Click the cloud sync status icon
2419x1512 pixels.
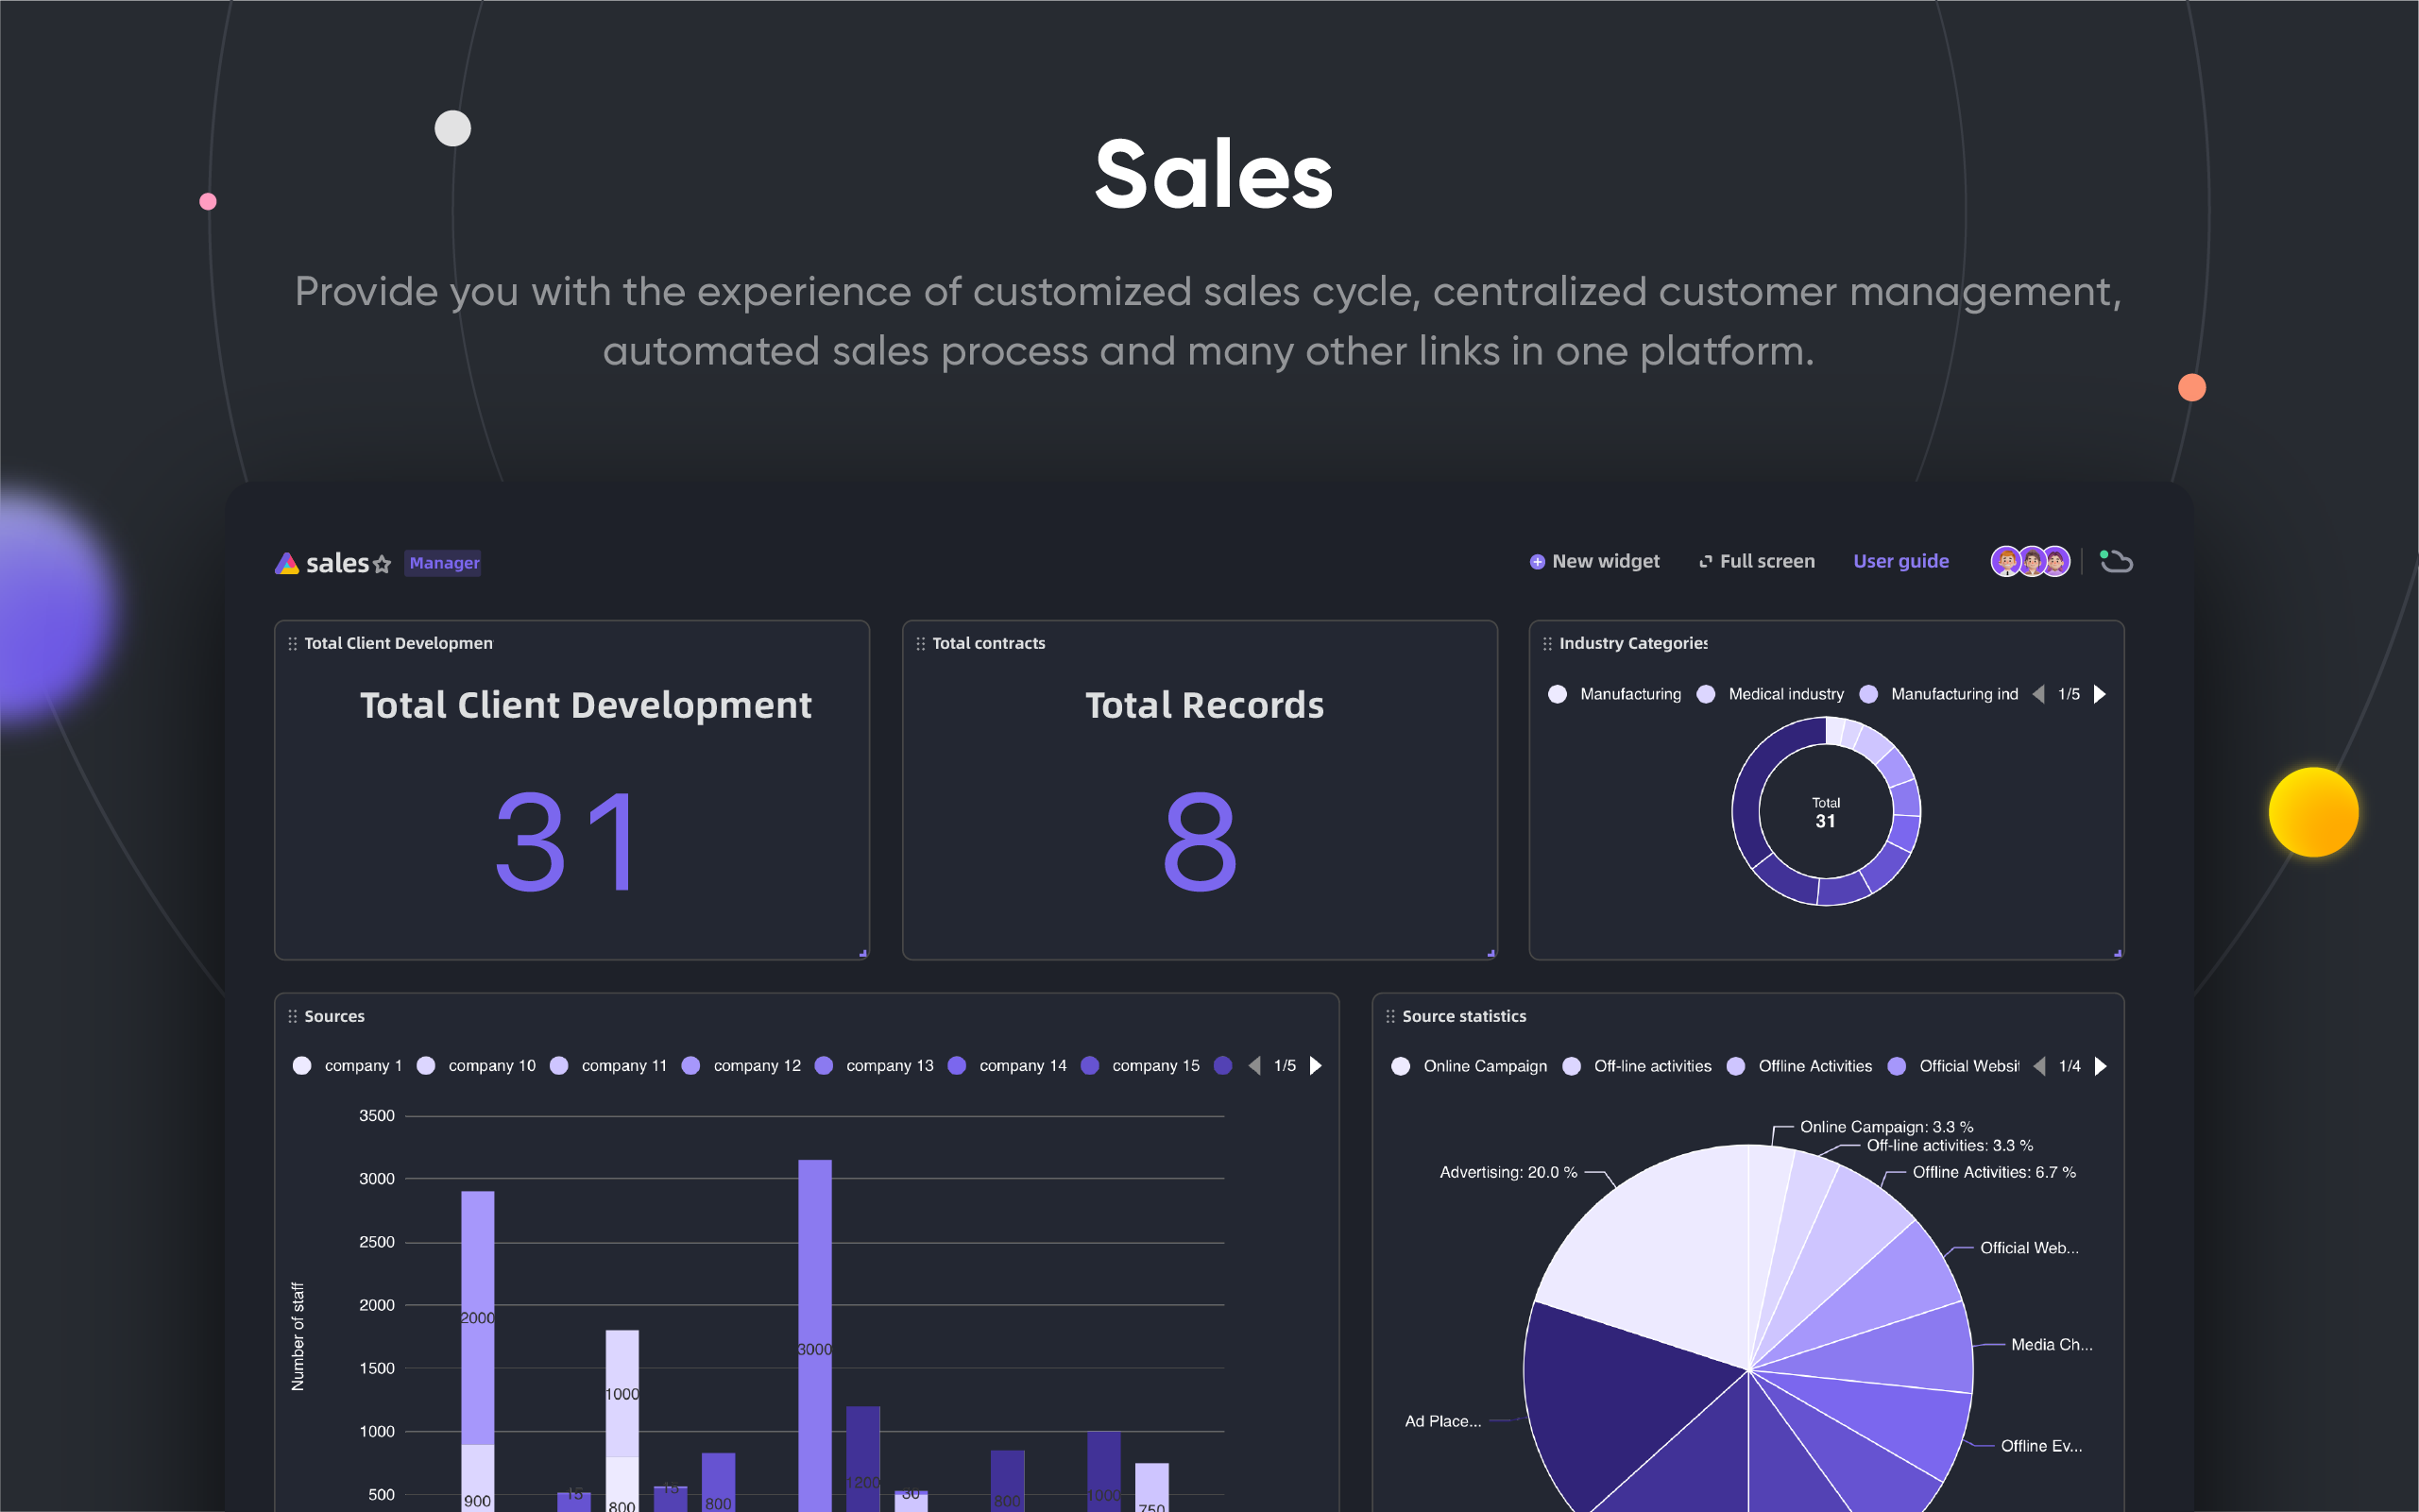click(2116, 562)
